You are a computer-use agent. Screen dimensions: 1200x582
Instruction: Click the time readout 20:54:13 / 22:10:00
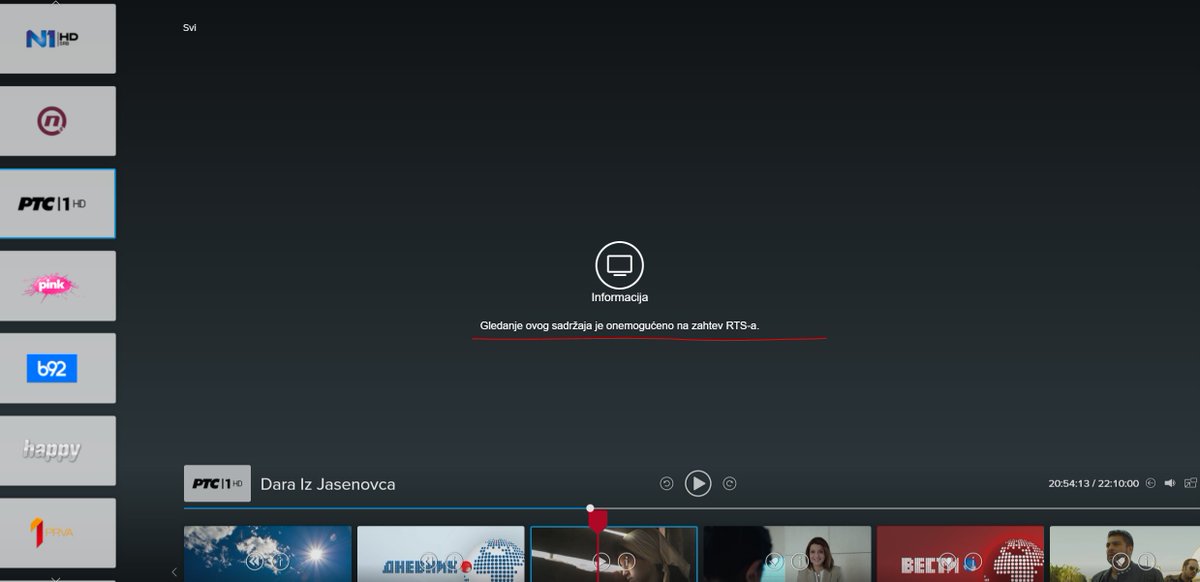click(1093, 483)
